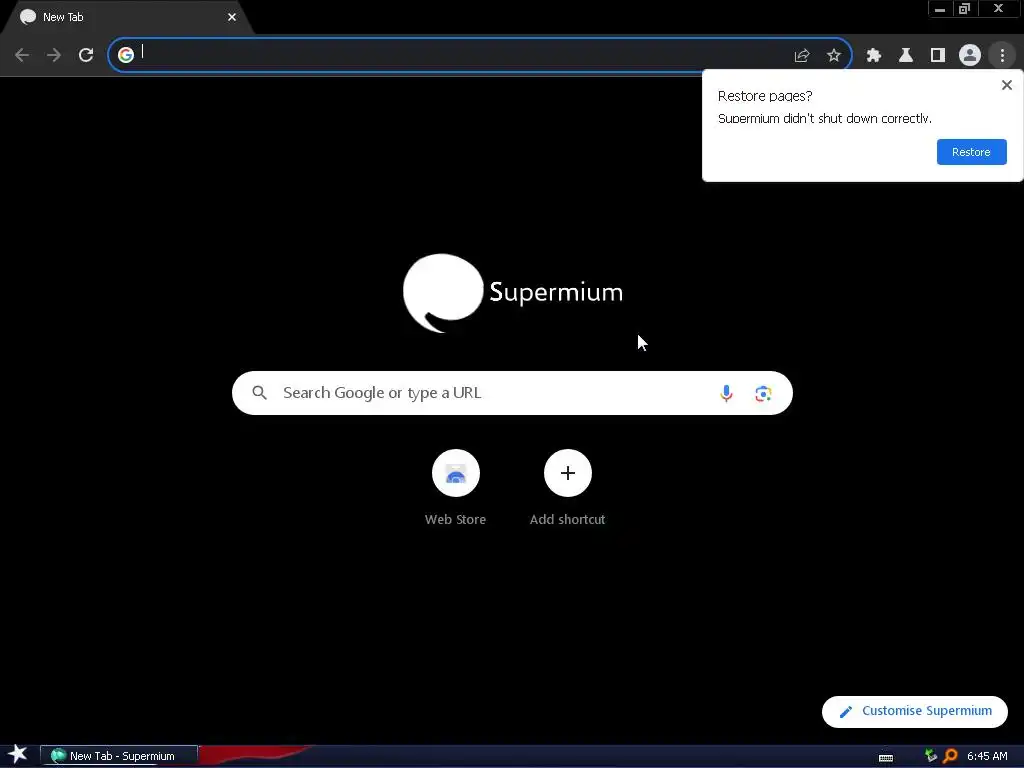This screenshot has width=1024, height=768.
Task: Click the magnifier icon in search box
Action: pos(259,392)
